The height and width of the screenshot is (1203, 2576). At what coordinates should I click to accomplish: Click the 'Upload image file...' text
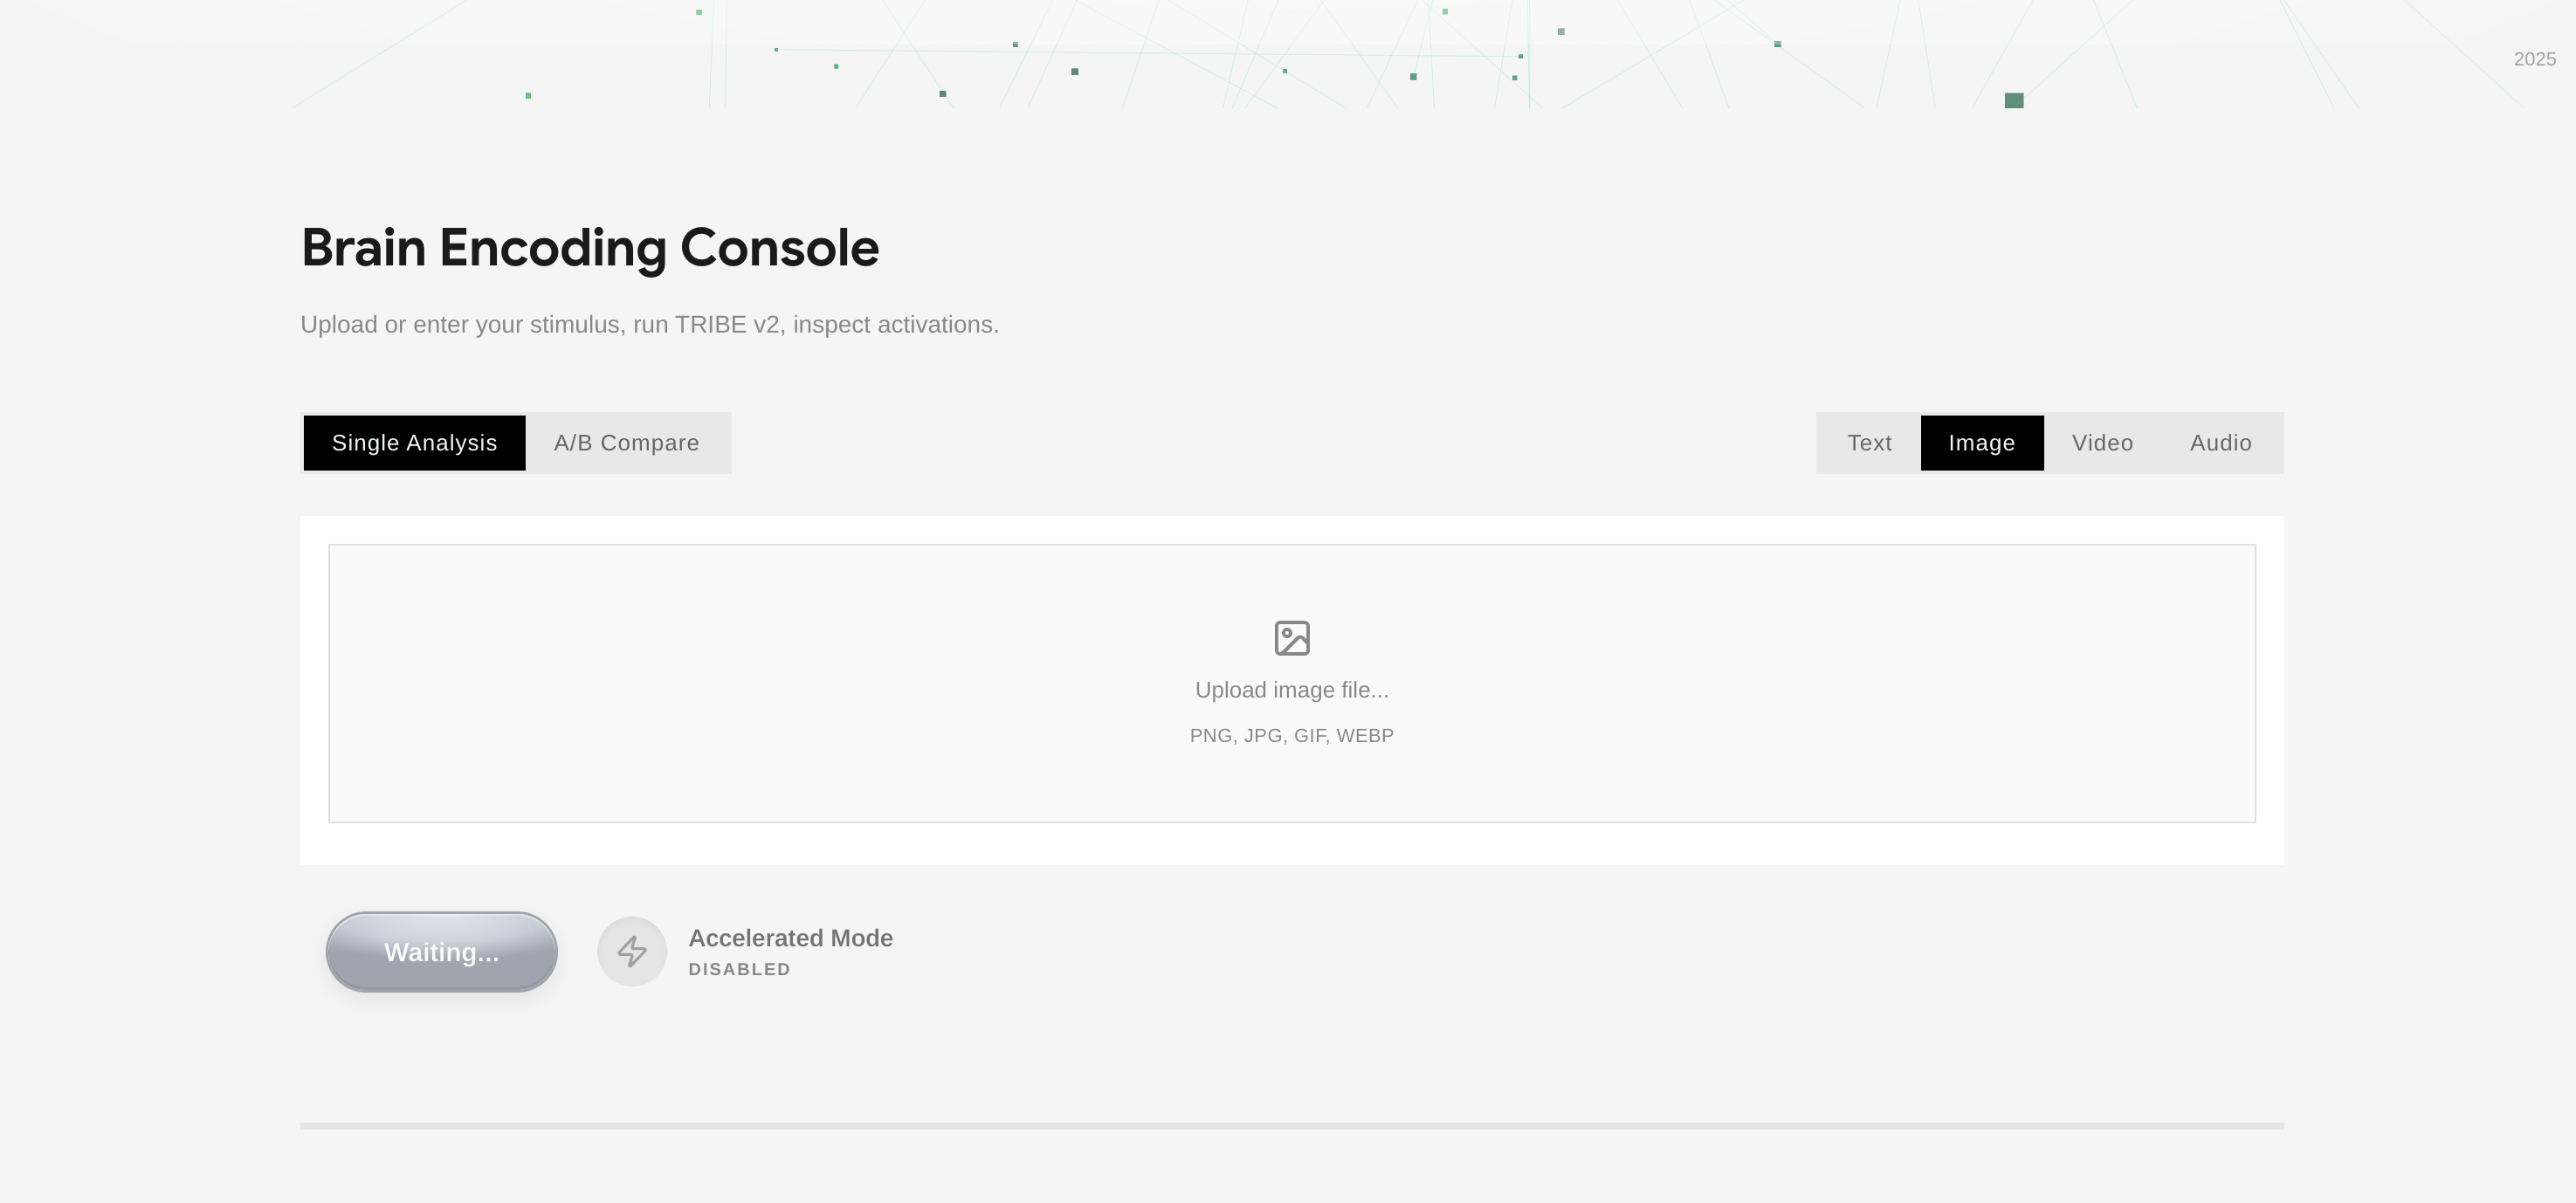[x=1291, y=690]
